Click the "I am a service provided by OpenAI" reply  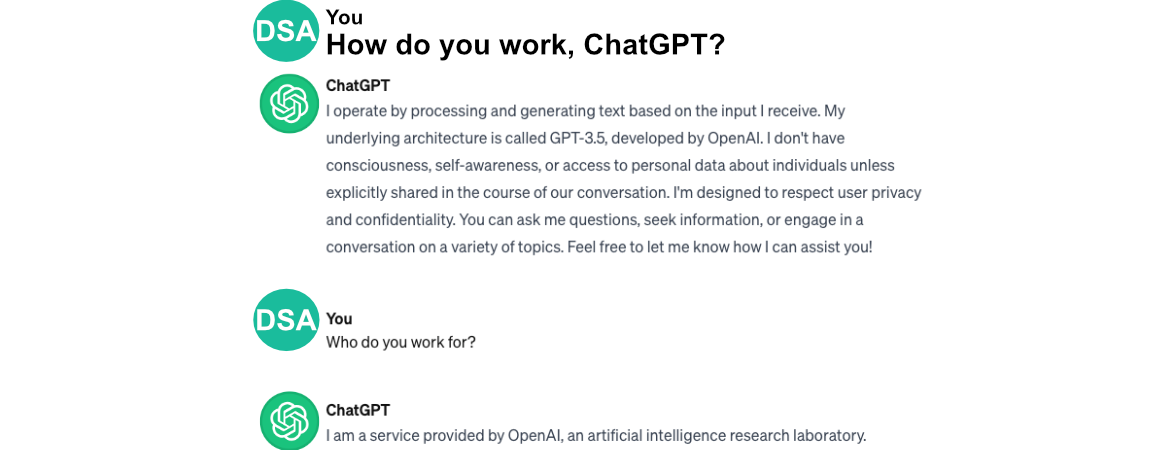[x=596, y=435]
